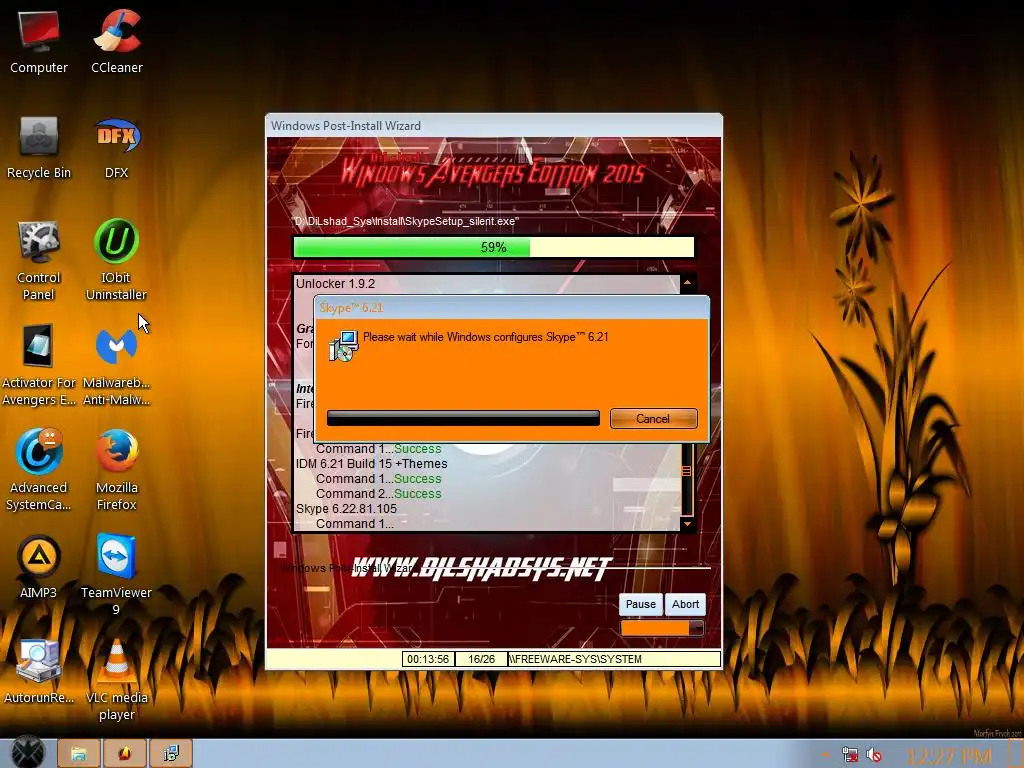Click the SkypeSetup_silent.exe path text

coord(407,221)
